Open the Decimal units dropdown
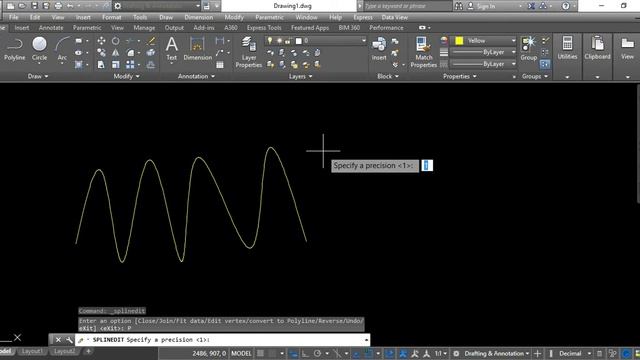 [x=575, y=353]
